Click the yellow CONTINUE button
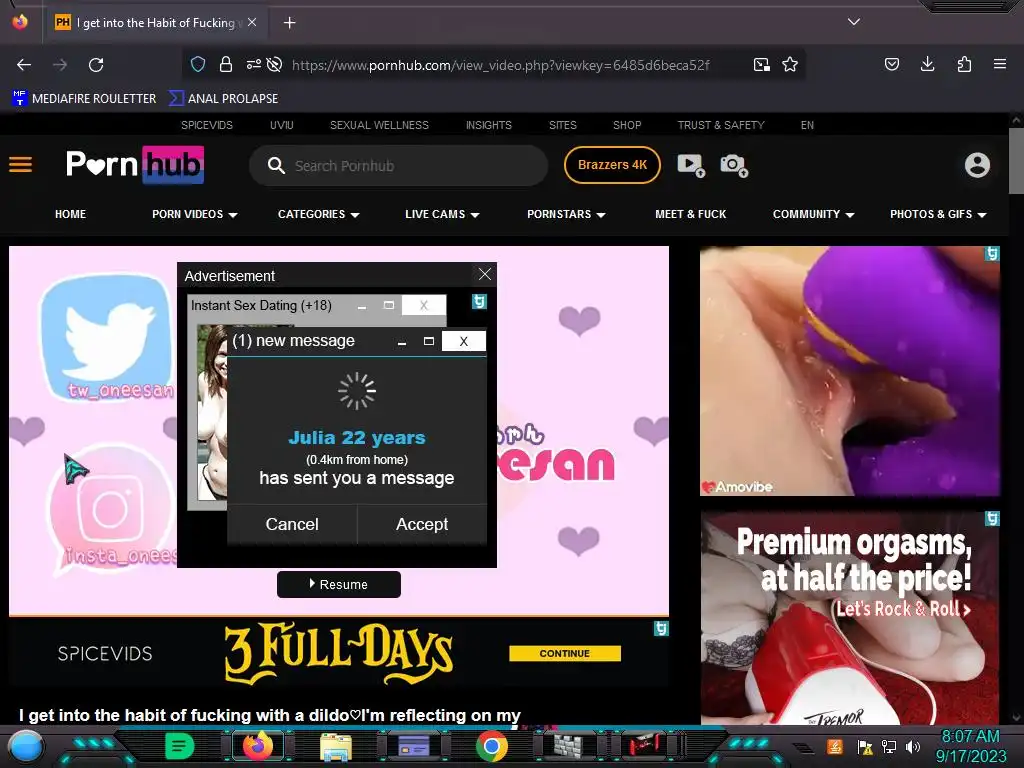The image size is (1024, 768). tap(565, 653)
